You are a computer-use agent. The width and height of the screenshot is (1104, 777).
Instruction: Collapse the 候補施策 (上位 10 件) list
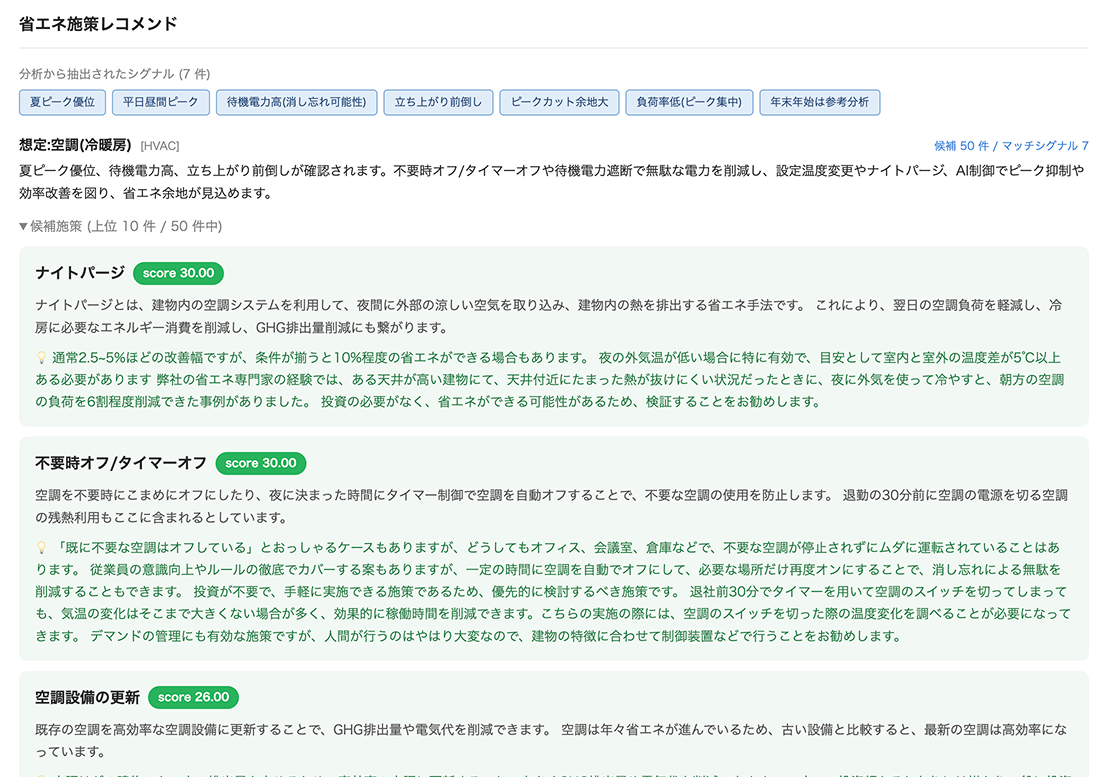point(120,226)
